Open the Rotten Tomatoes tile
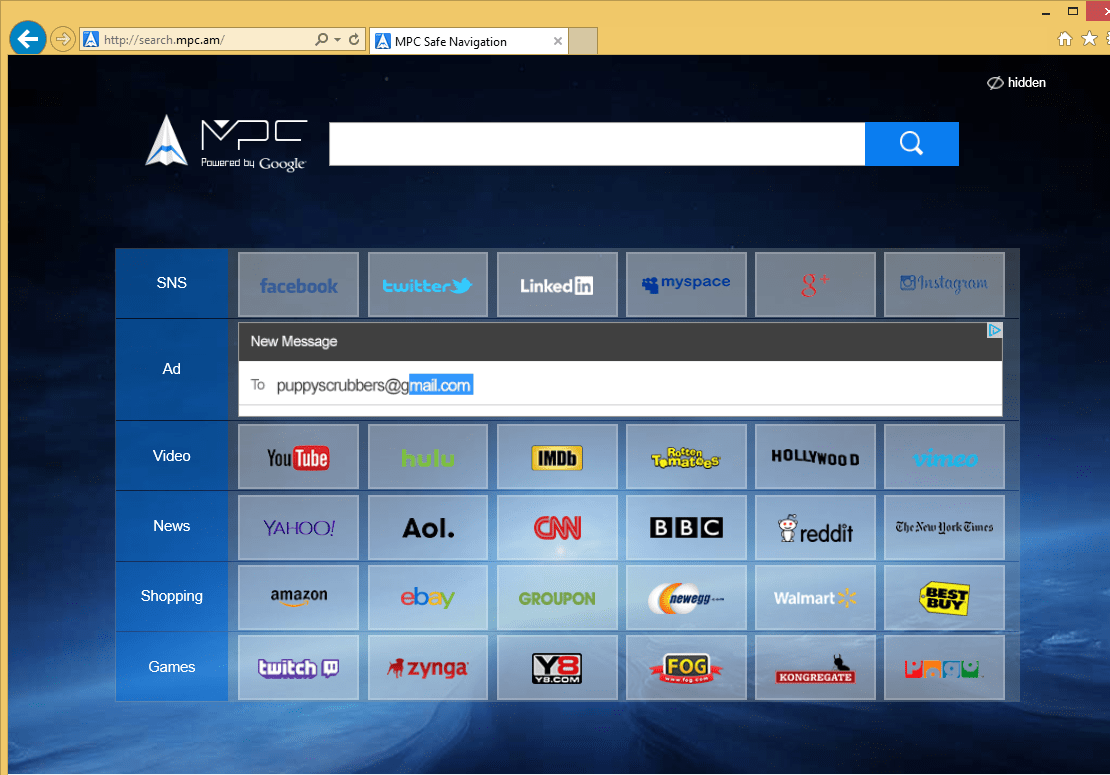 click(x=686, y=457)
